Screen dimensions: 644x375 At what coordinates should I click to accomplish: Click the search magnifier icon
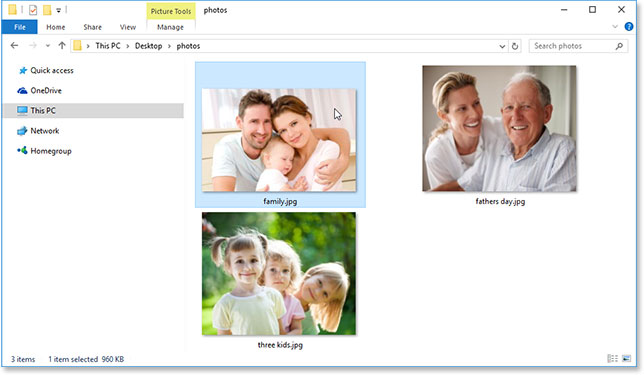[x=619, y=46]
